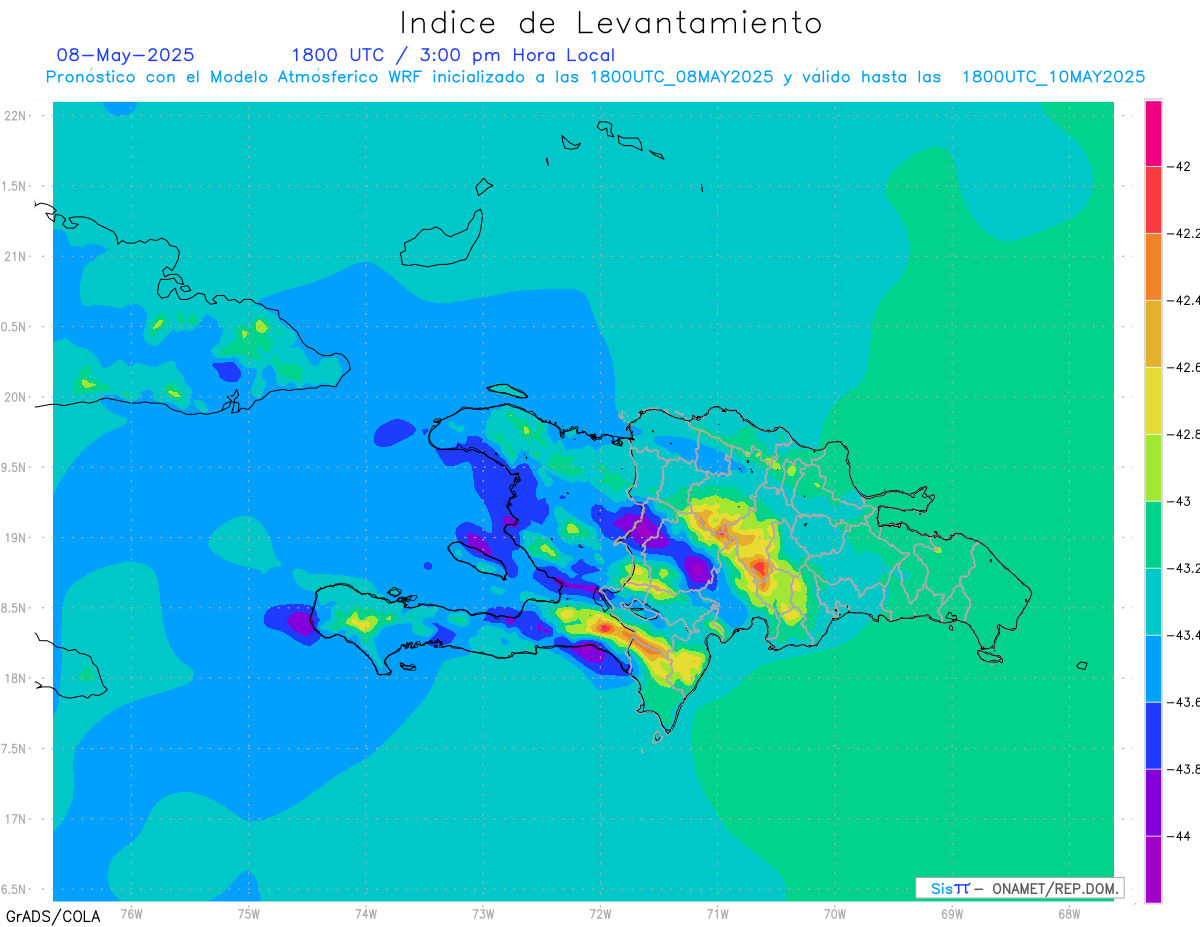Select the "75W" longitude label

click(x=248, y=913)
